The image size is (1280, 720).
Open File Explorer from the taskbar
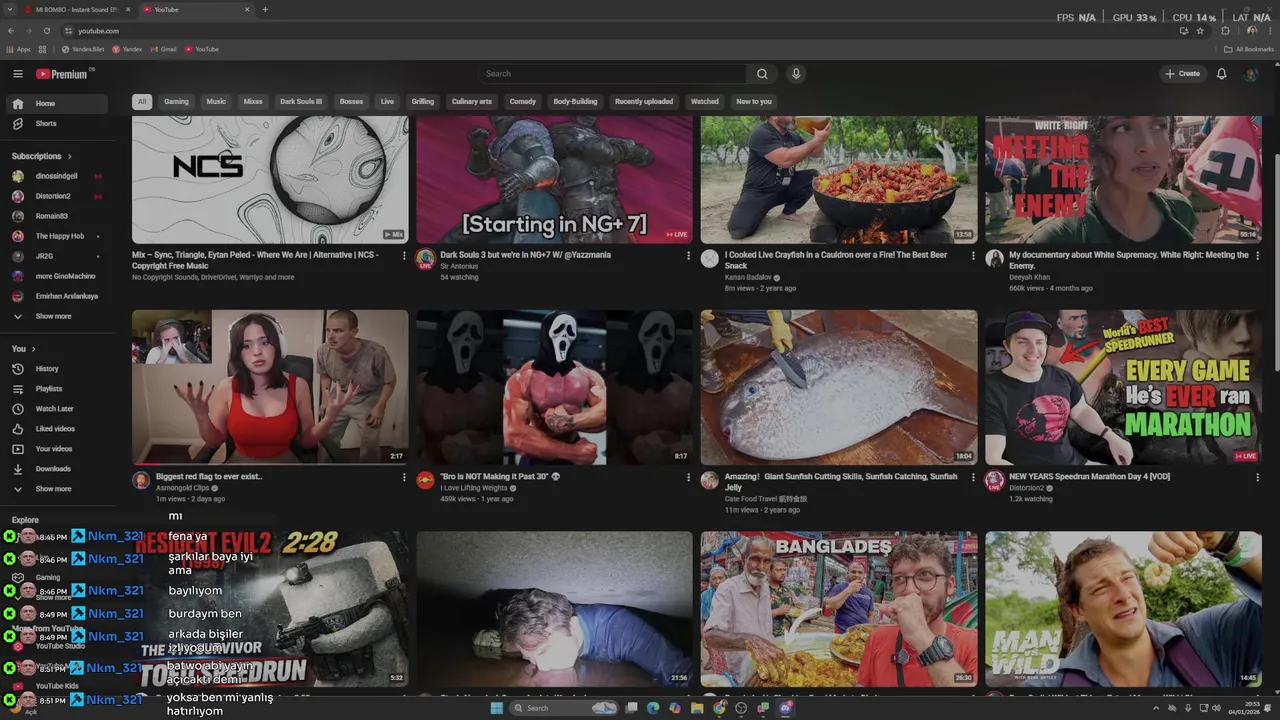coord(697,708)
